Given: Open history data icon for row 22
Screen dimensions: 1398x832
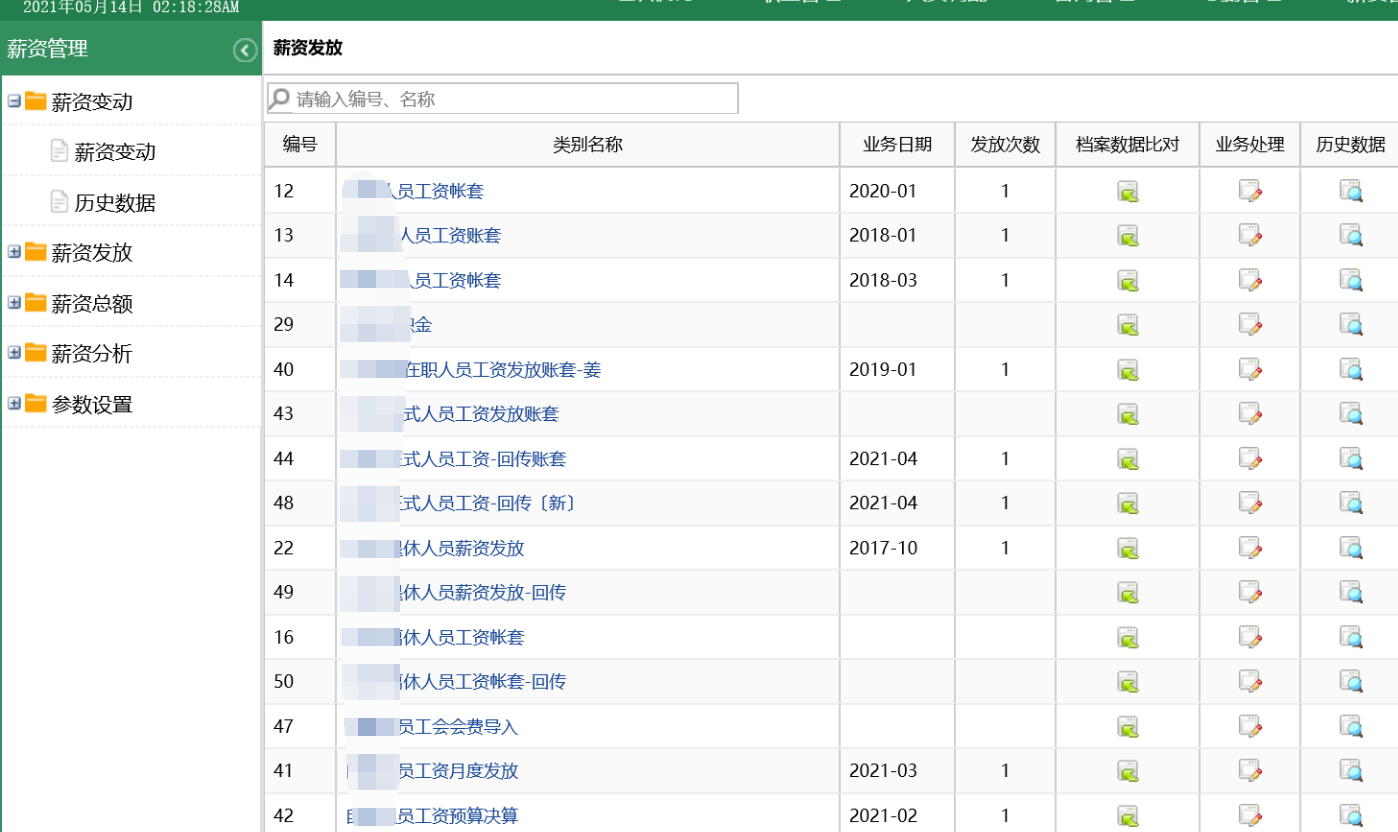Looking at the screenshot, I should pos(1351,548).
